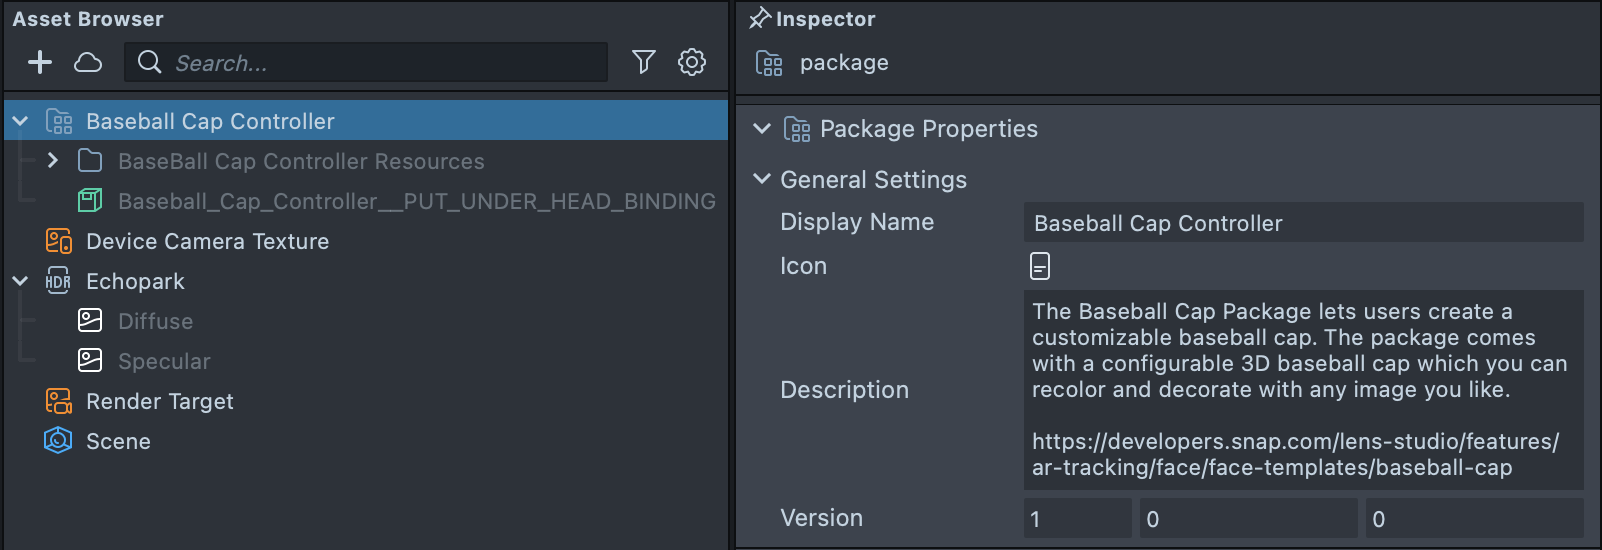Collapse the General Settings section
This screenshot has height=550, width=1602.
coord(762,179)
